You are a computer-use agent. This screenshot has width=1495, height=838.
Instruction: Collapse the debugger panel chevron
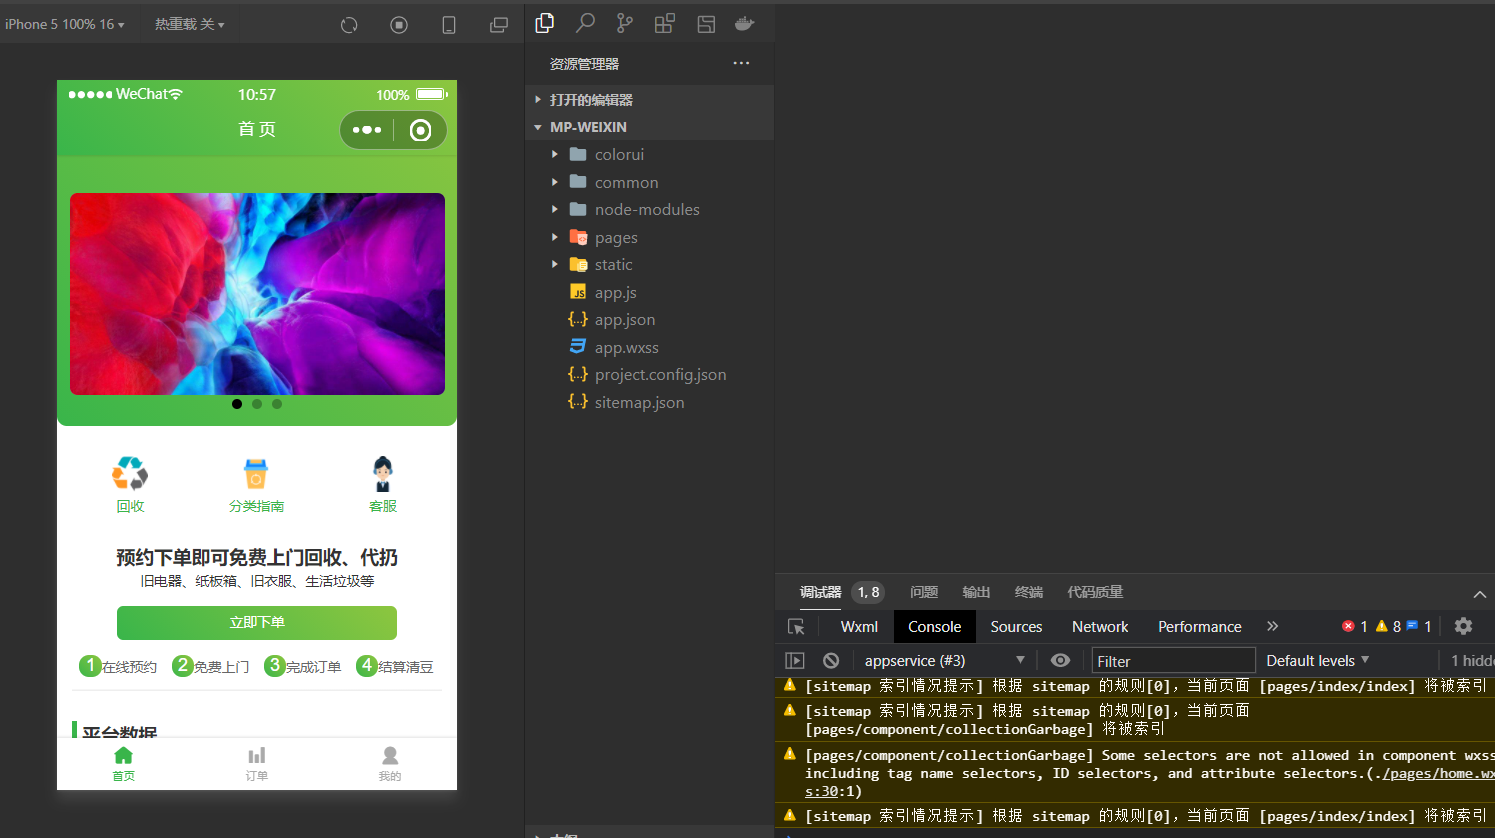click(1479, 594)
